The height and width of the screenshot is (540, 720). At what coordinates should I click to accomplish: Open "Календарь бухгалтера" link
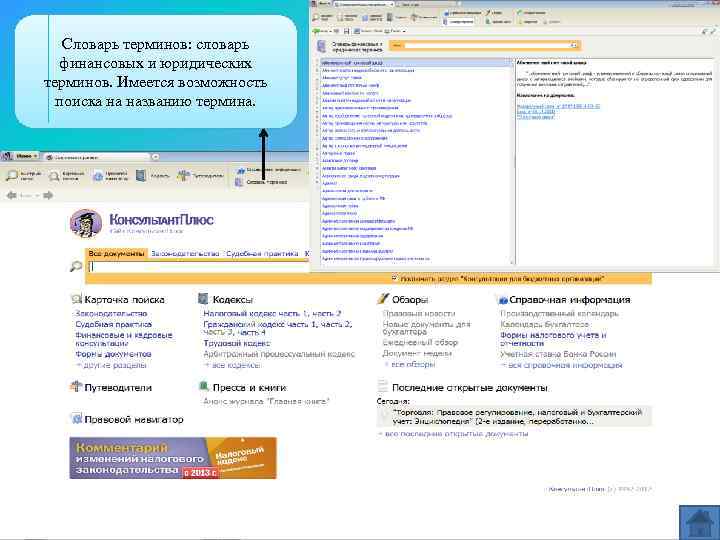click(x=544, y=325)
